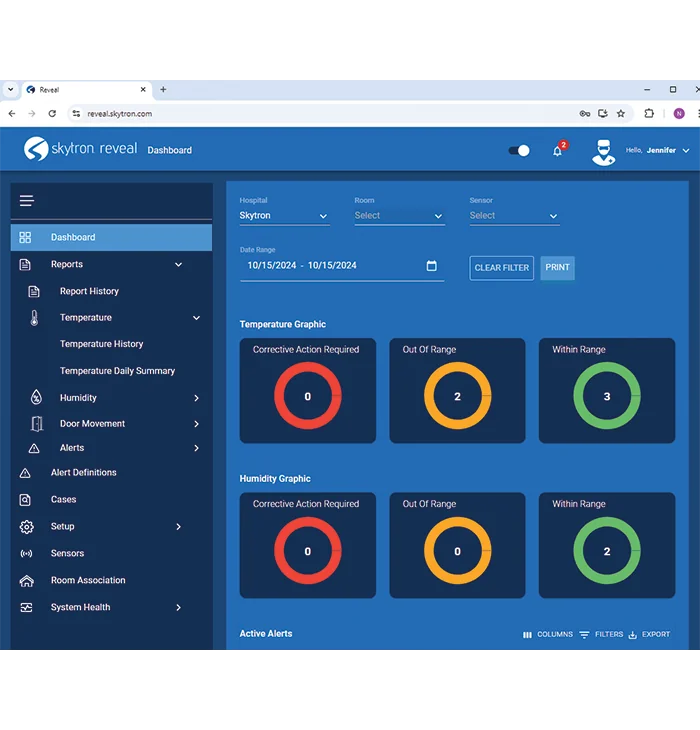Click the Export download icon
The height and width of the screenshot is (730, 700).
tap(633, 635)
